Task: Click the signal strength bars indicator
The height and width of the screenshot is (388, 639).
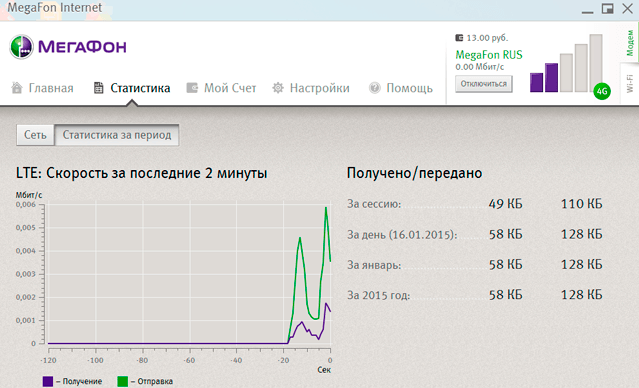Action: pos(566,63)
